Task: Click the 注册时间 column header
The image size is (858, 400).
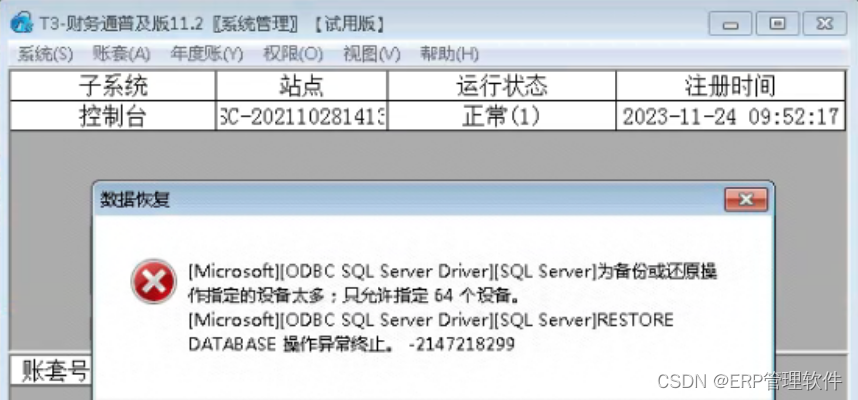Action: (x=731, y=86)
